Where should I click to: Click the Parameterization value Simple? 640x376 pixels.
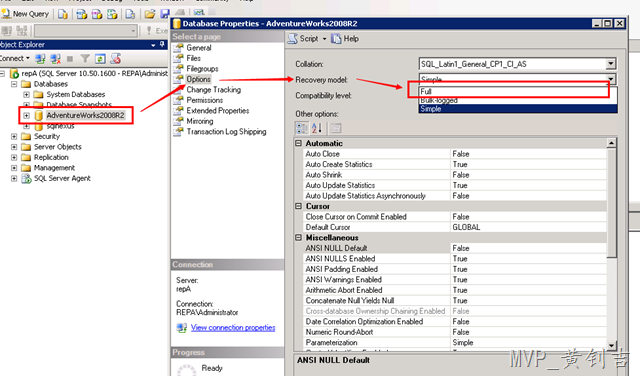(x=463, y=343)
